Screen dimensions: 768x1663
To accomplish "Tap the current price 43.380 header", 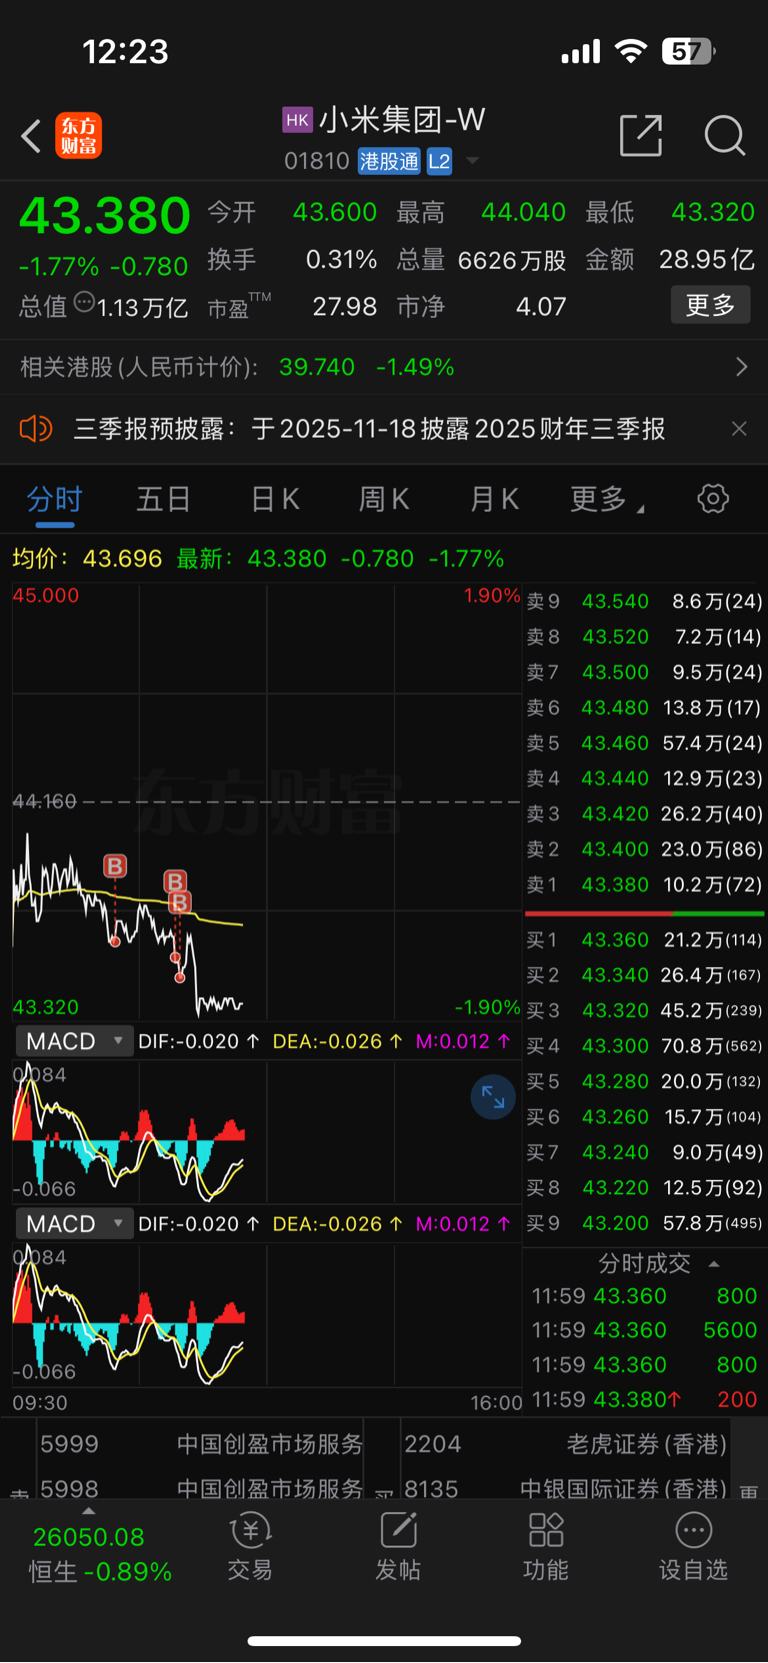I will 104,215.
